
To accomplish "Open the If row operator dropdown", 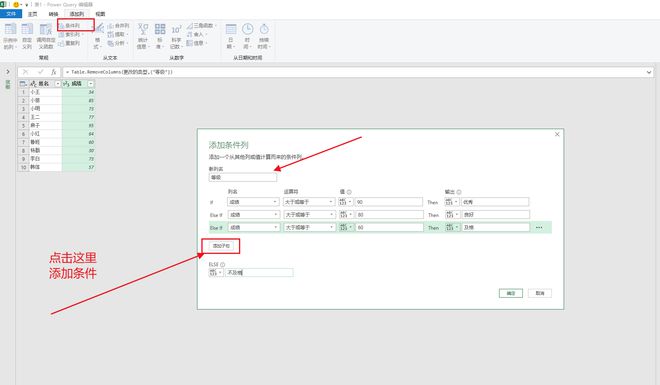I will [309, 202].
